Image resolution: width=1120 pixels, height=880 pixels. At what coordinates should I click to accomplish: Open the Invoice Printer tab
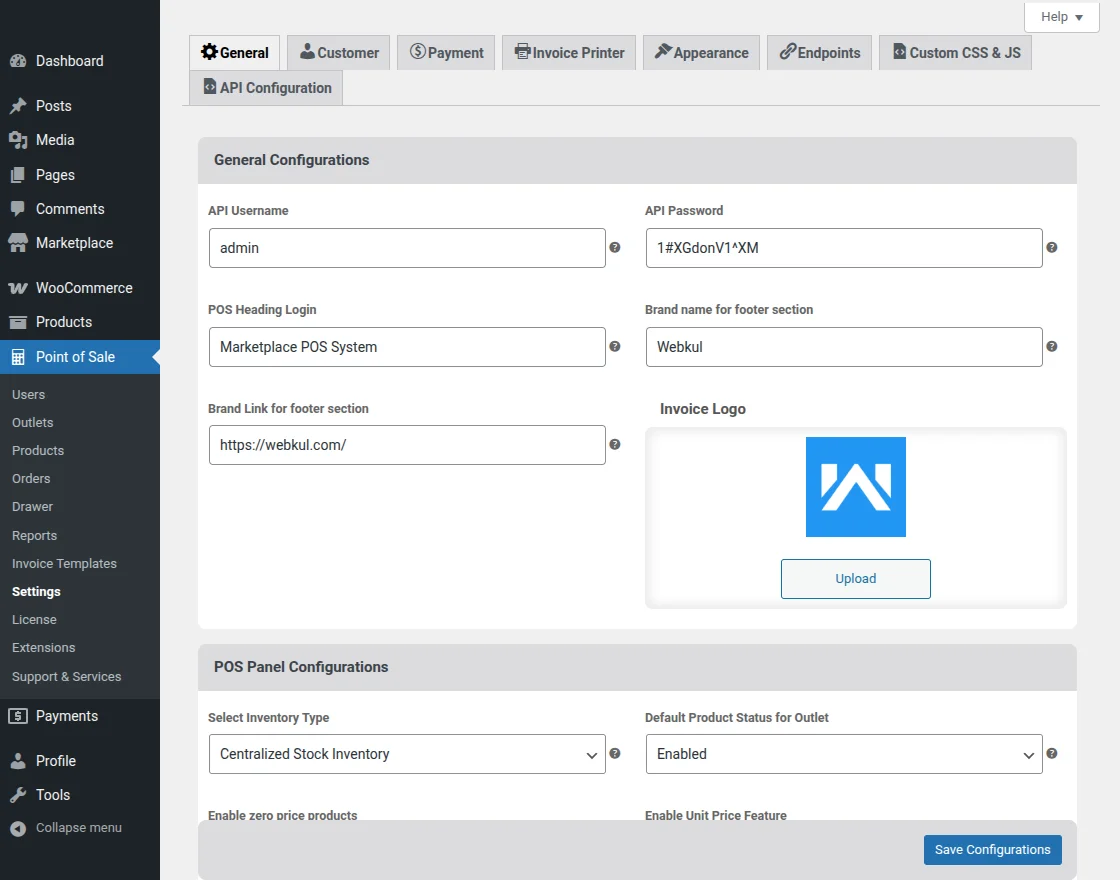(x=569, y=53)
